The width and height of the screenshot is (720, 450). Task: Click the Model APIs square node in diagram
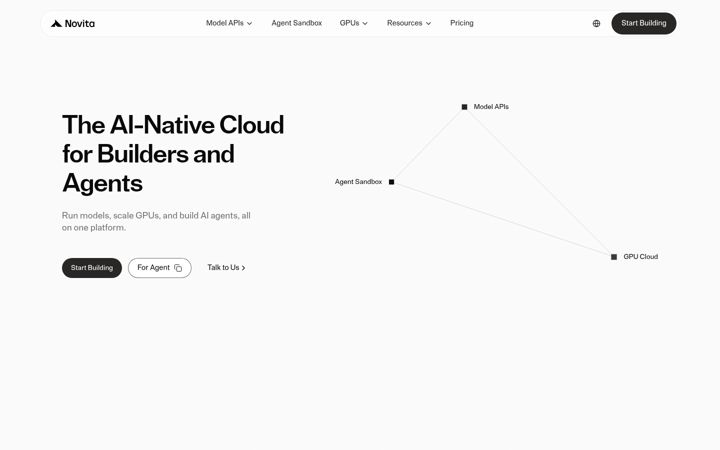[464, 107]
